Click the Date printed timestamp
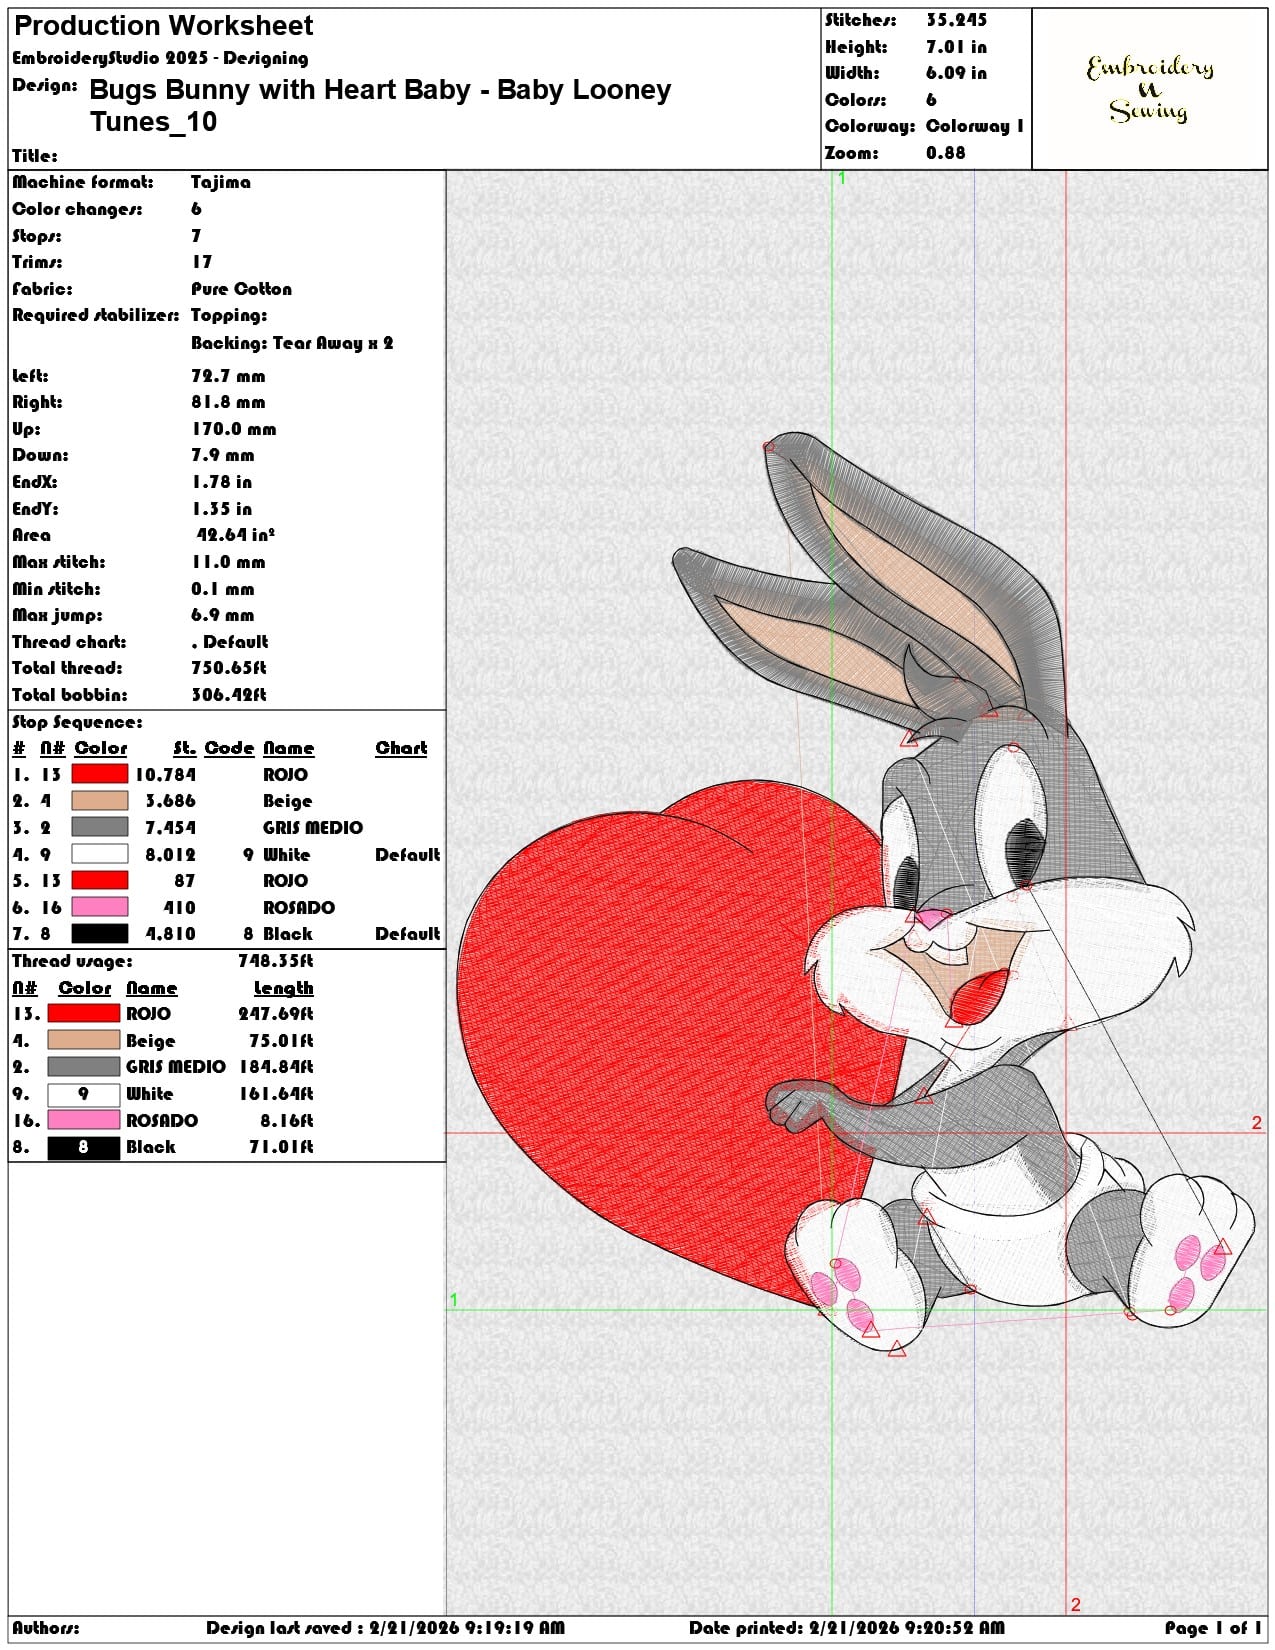The height and width of the screenshot is (1650, 1275). 846,1628
